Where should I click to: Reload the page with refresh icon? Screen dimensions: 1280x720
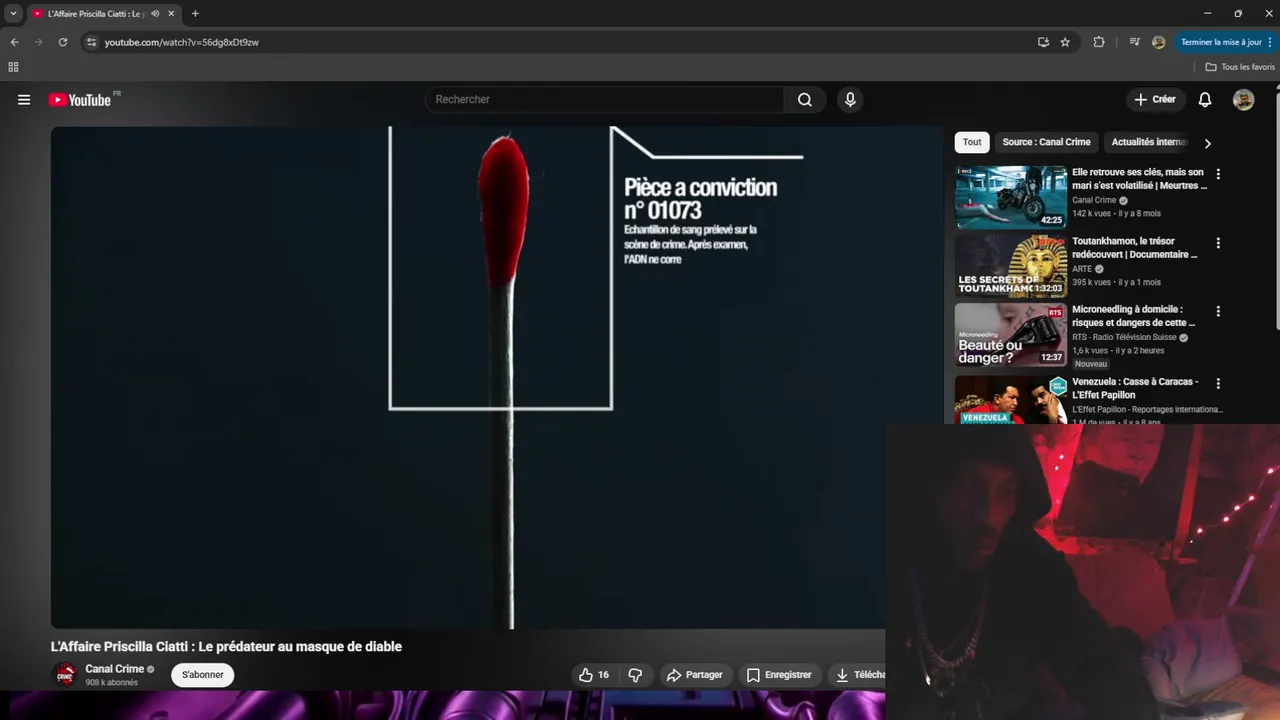(62, 42)
